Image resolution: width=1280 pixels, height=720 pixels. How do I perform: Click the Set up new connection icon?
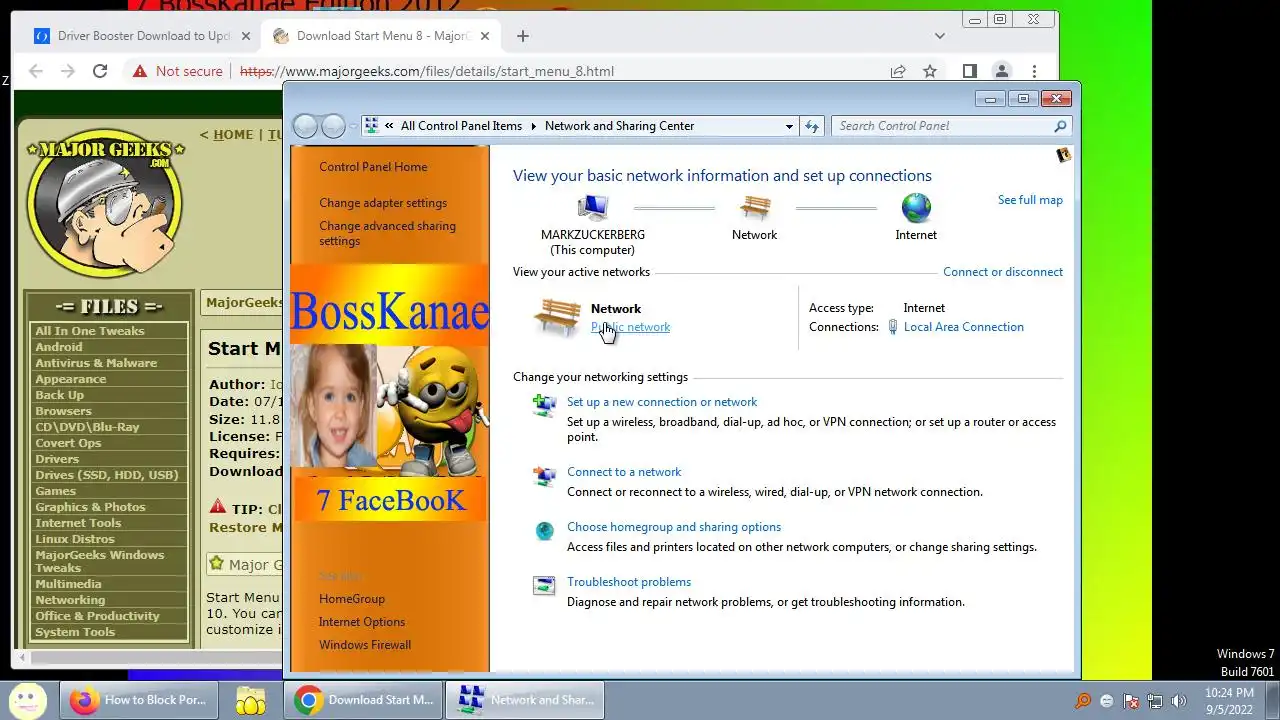pos(544,405)
